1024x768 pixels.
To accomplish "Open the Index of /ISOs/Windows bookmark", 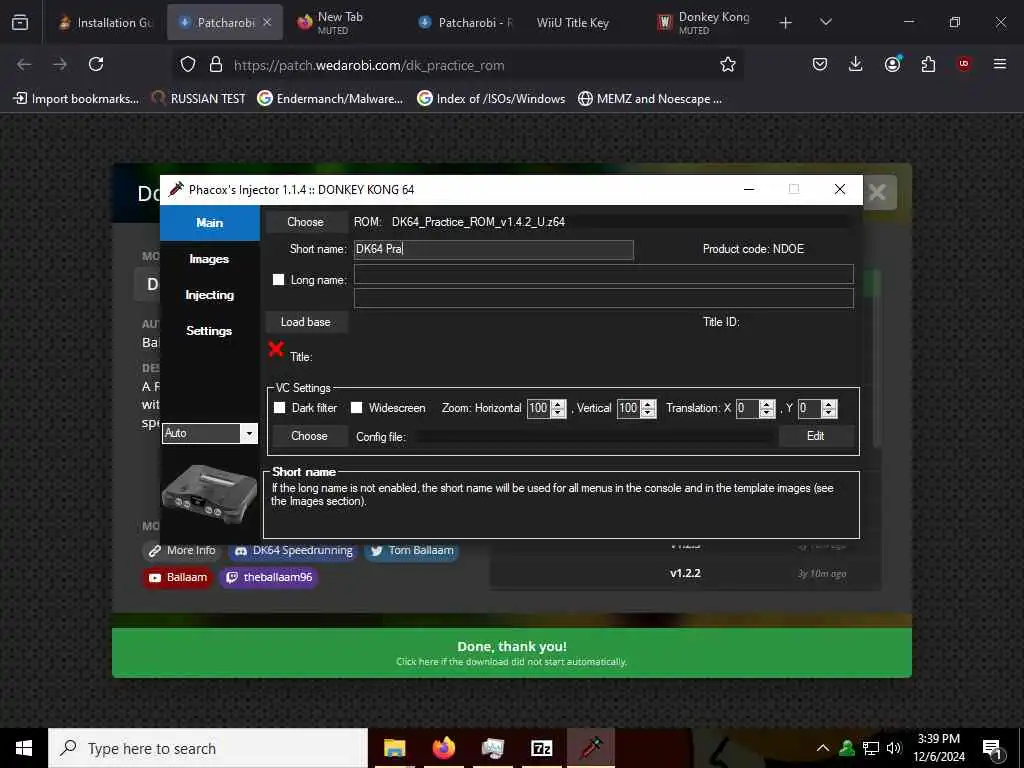I will [491, 99].
